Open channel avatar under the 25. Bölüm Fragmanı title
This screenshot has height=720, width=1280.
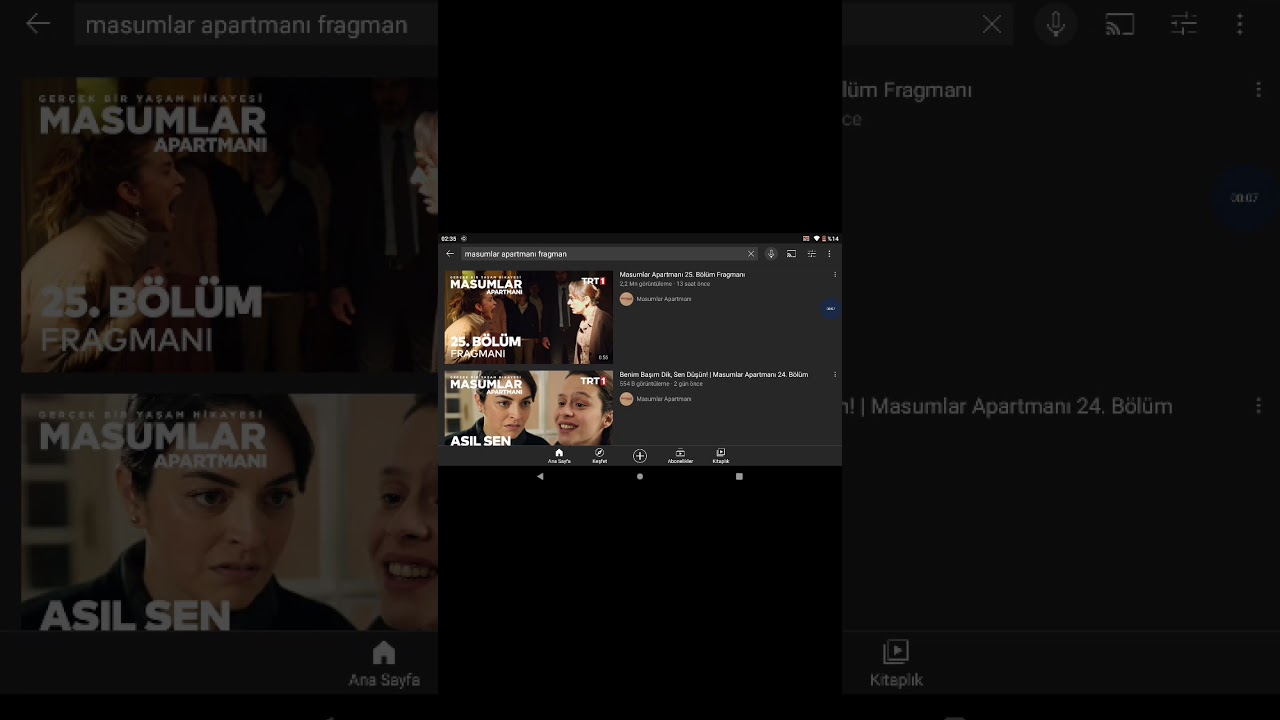[x=626, y=299]
